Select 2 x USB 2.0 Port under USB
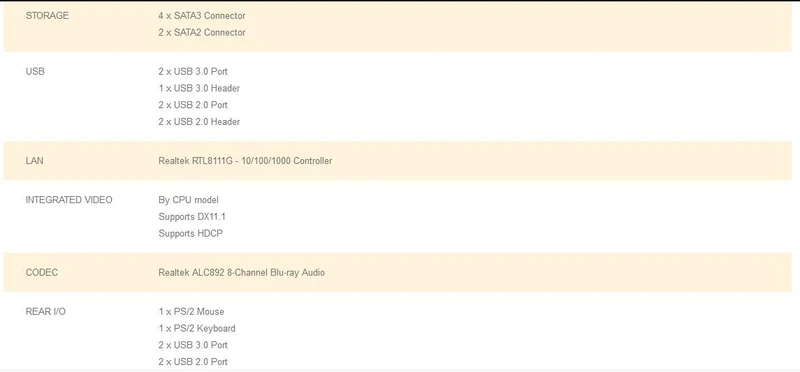800x372 pixels. [193, 105]
